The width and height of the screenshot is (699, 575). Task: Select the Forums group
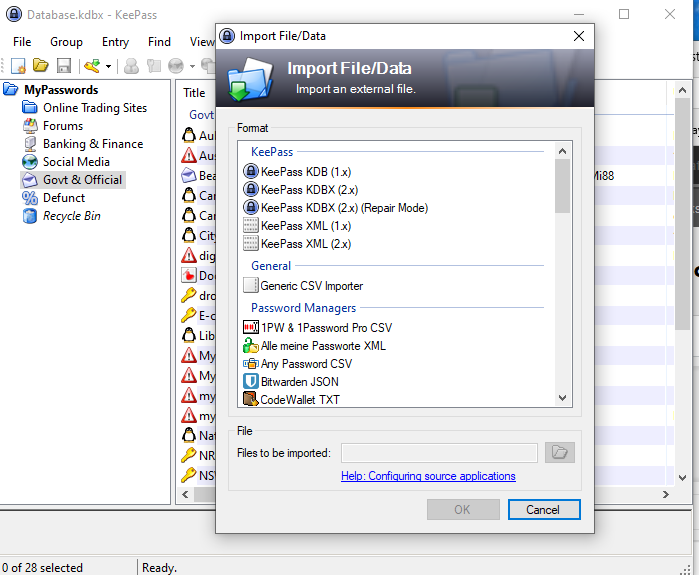click(63, 126)
